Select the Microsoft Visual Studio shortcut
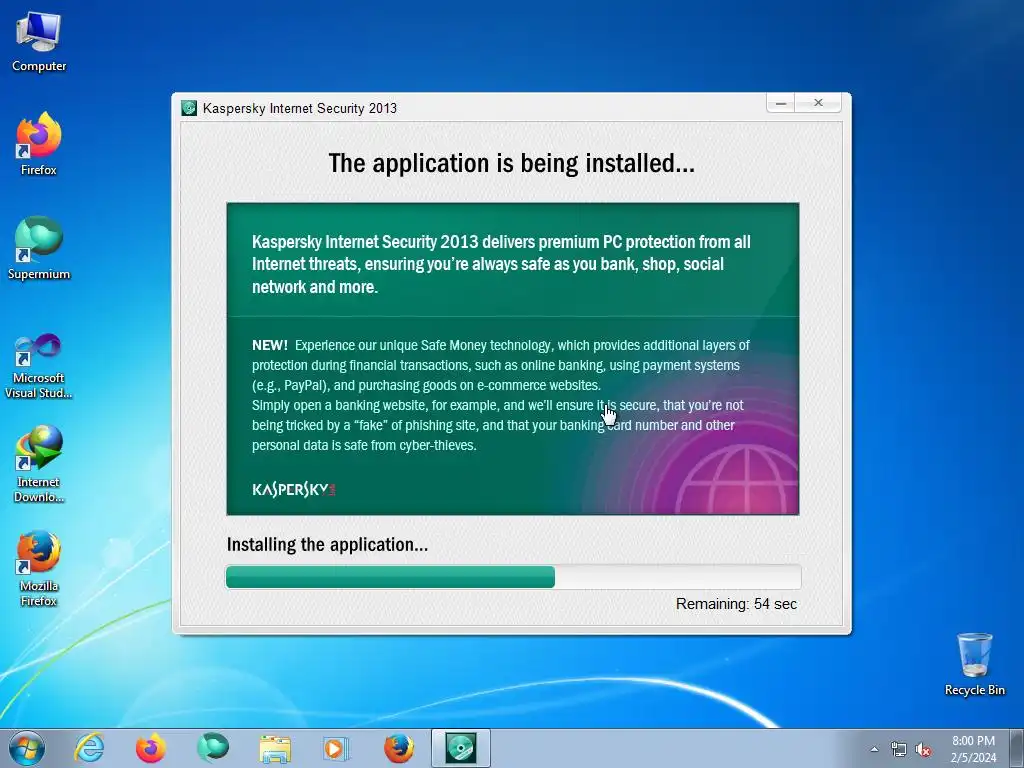The image size is (1024, 768). [39, 366]
